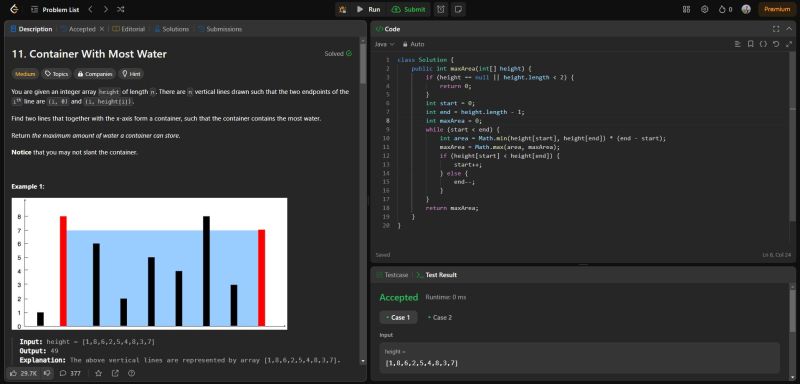Open the timer alarm clock icon
The height and width of the screenshot is (384, 800).
(441, 9)
